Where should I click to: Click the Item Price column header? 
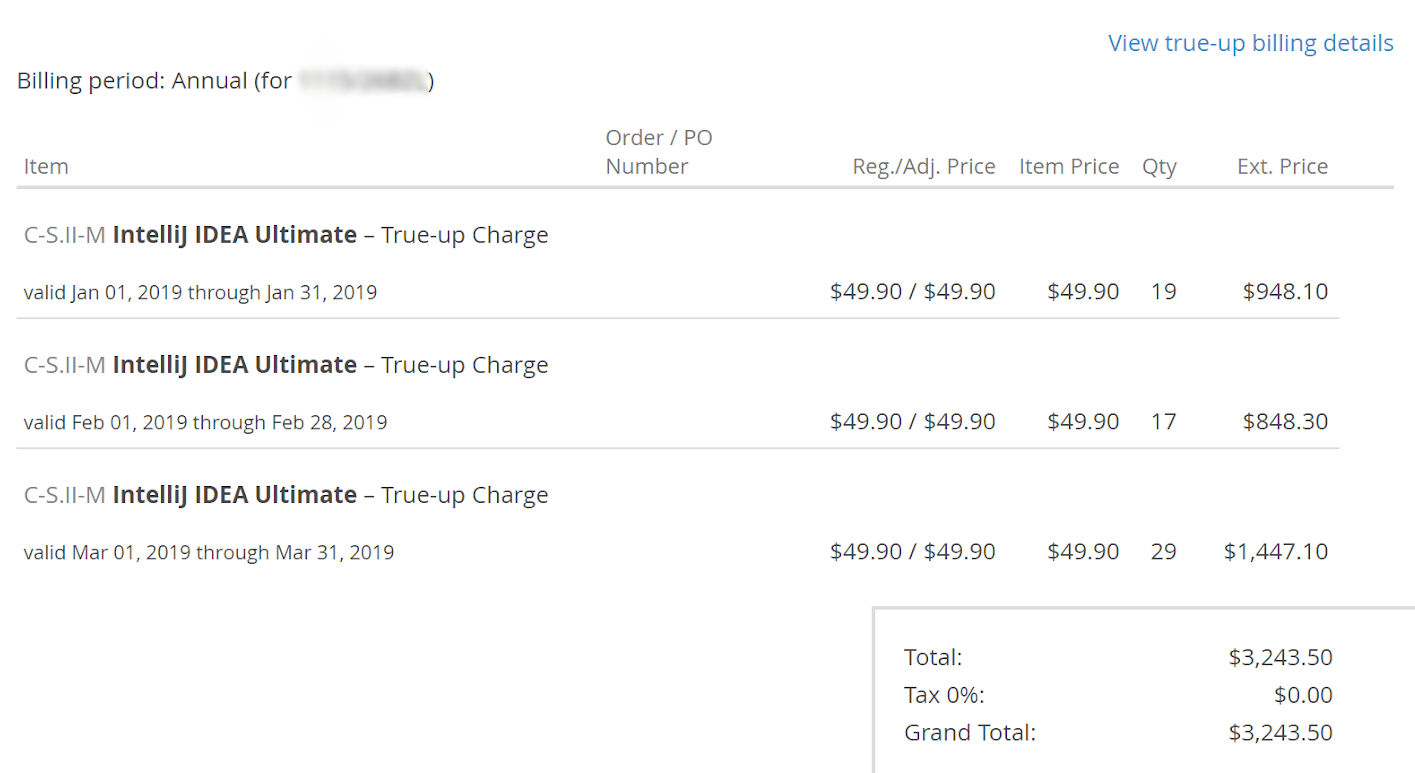1068,166
